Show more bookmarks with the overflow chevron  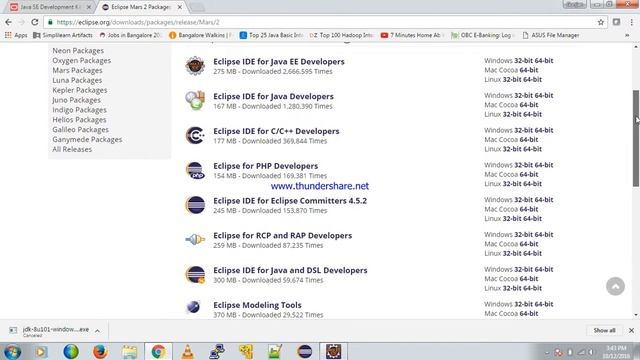pyautogui.click(x=627, y=36)
